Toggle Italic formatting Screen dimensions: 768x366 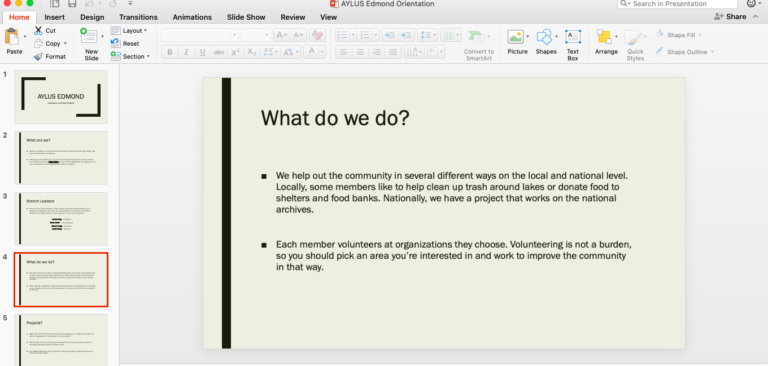186,52
